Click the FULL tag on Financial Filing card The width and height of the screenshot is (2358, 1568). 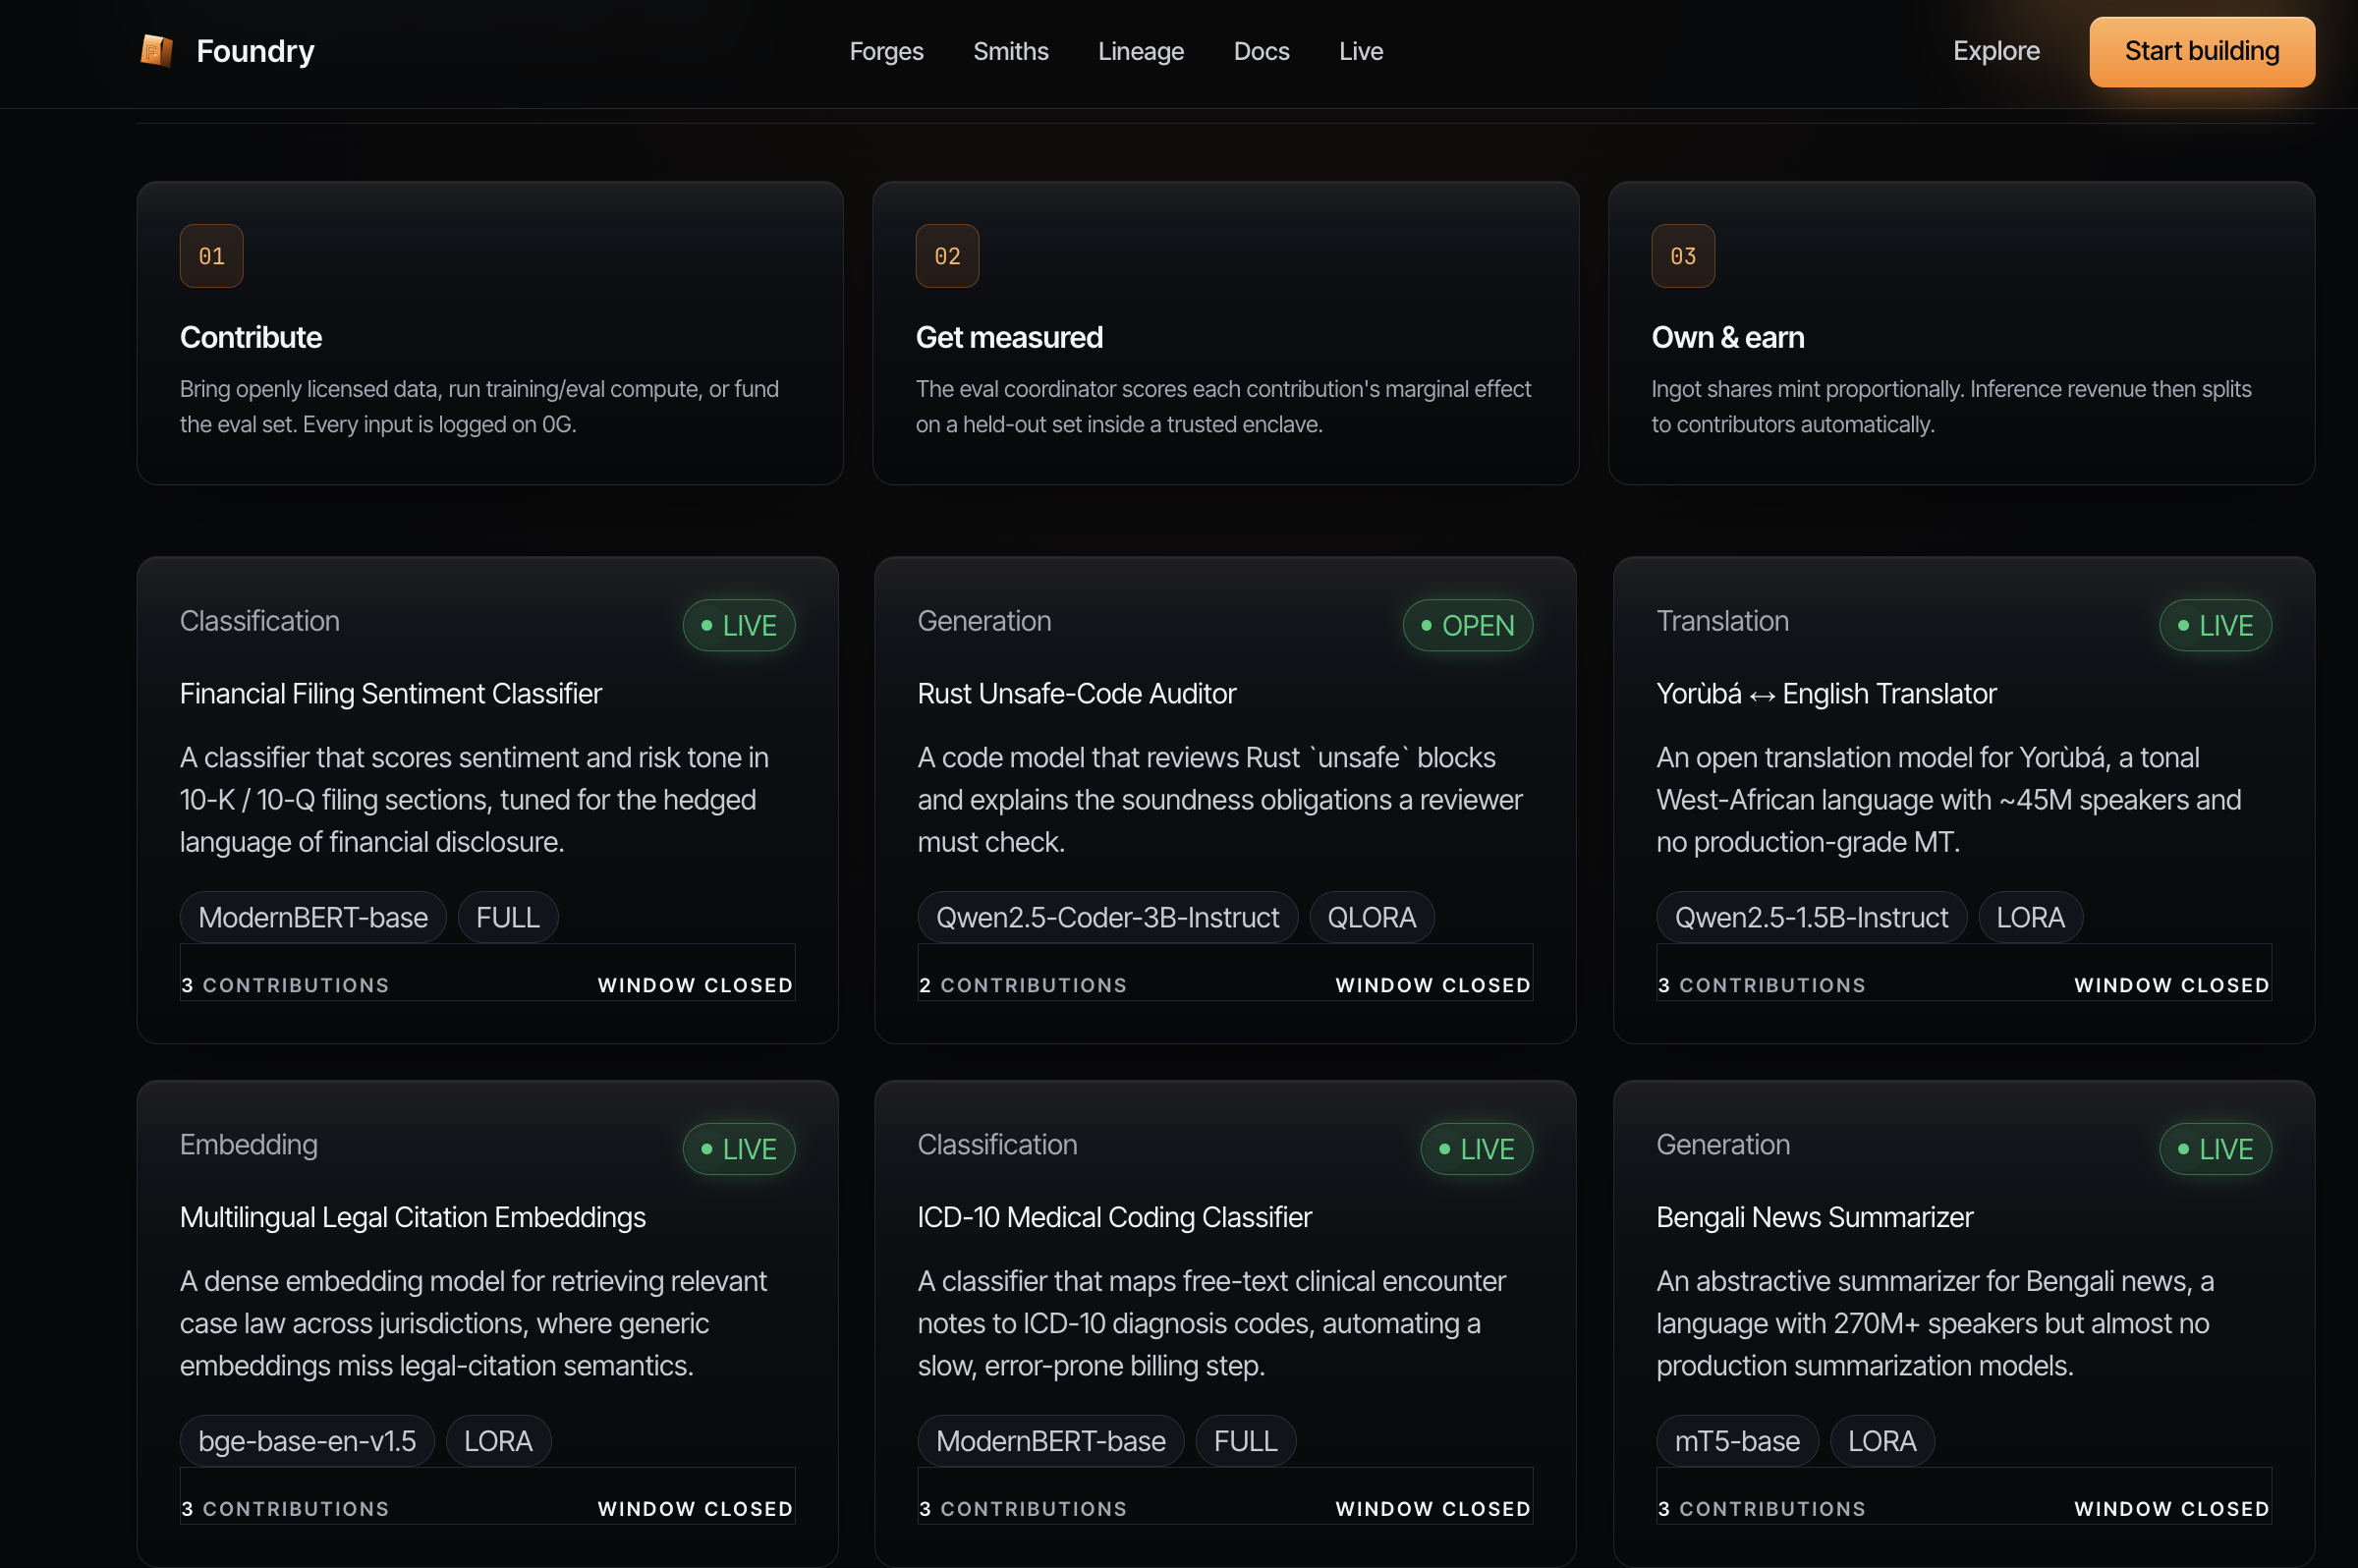[x=507, y=917]
